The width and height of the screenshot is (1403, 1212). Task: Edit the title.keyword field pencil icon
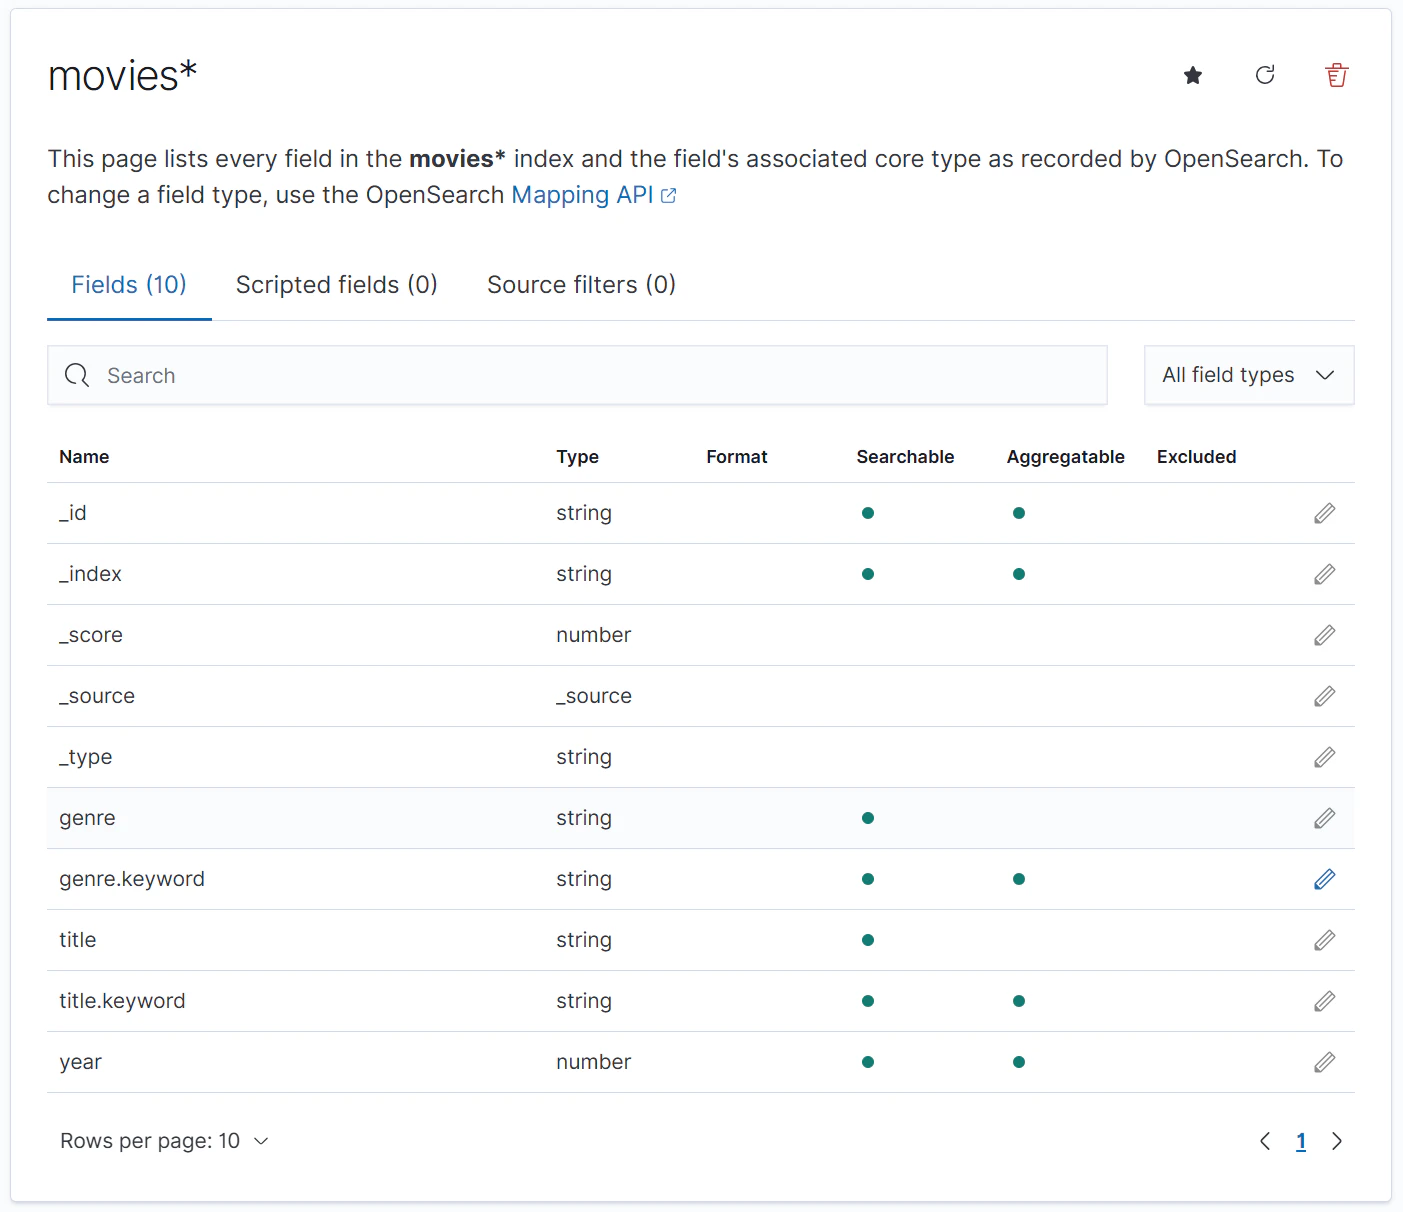tap(1325, 1001)
